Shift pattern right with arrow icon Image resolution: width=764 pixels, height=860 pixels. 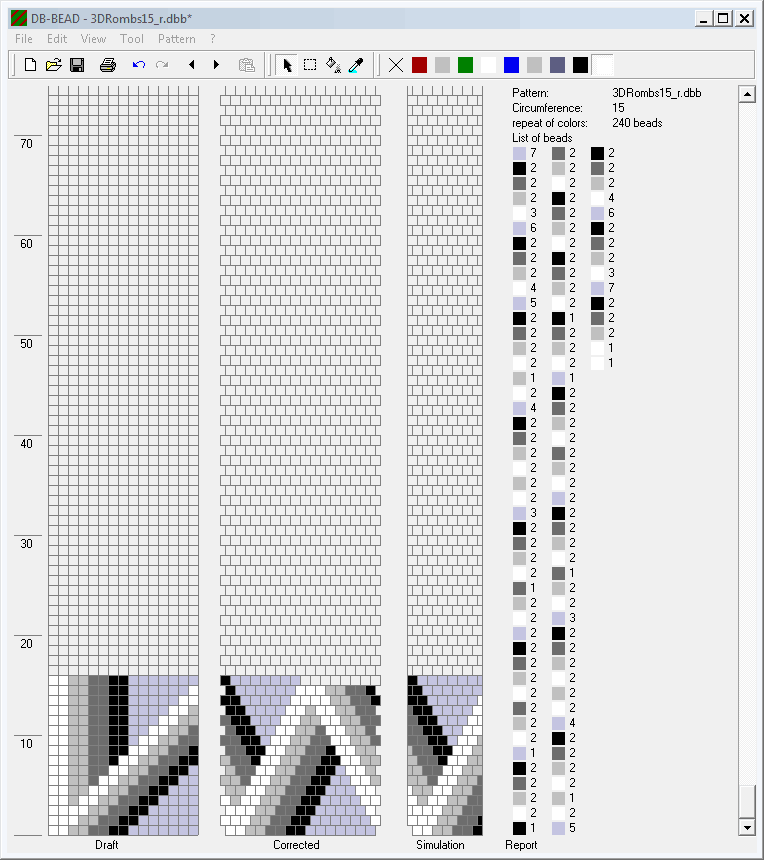(216, 65)
